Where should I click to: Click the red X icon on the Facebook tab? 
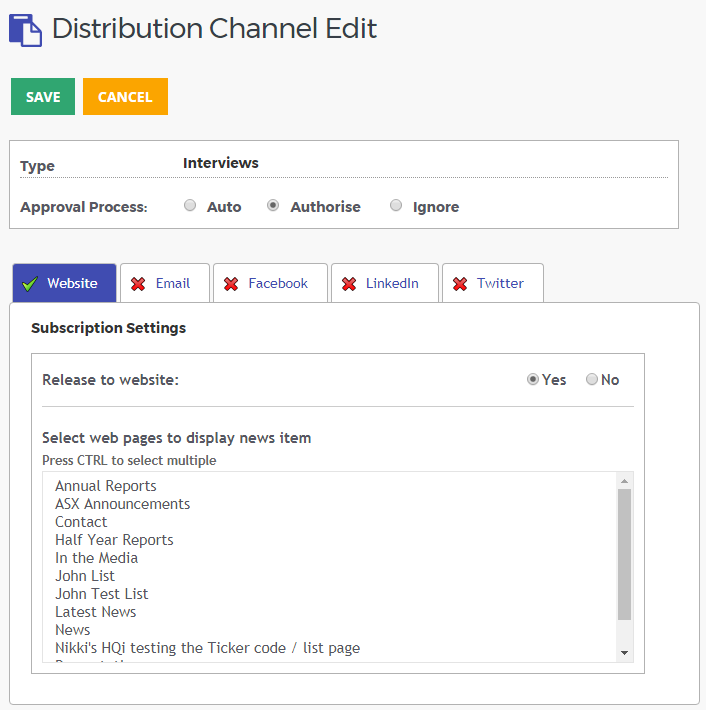coord(231,284)
